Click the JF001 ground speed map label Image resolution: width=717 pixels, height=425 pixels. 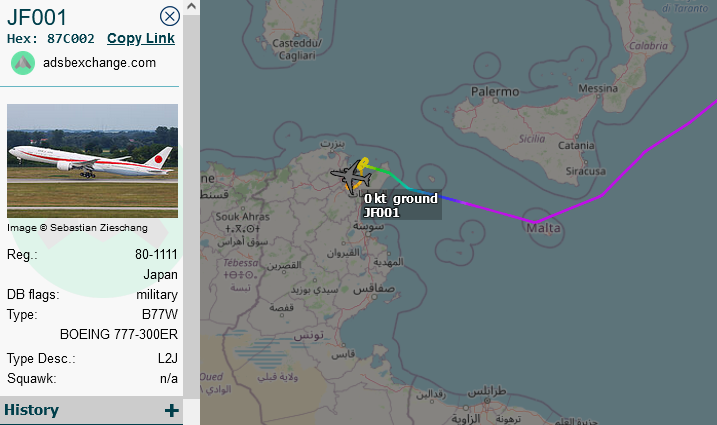coord(401,205)
